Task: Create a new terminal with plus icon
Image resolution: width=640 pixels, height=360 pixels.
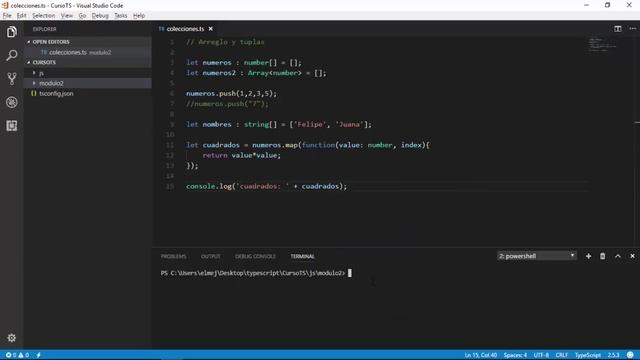Action: coord(588,256)
